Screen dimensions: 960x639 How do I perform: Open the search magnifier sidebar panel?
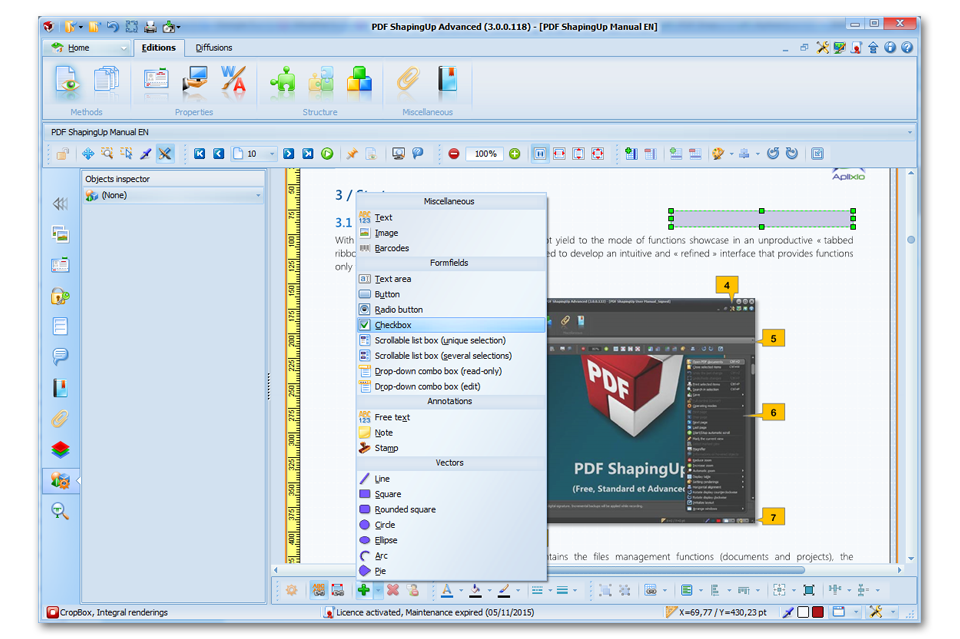coord(60,511)
